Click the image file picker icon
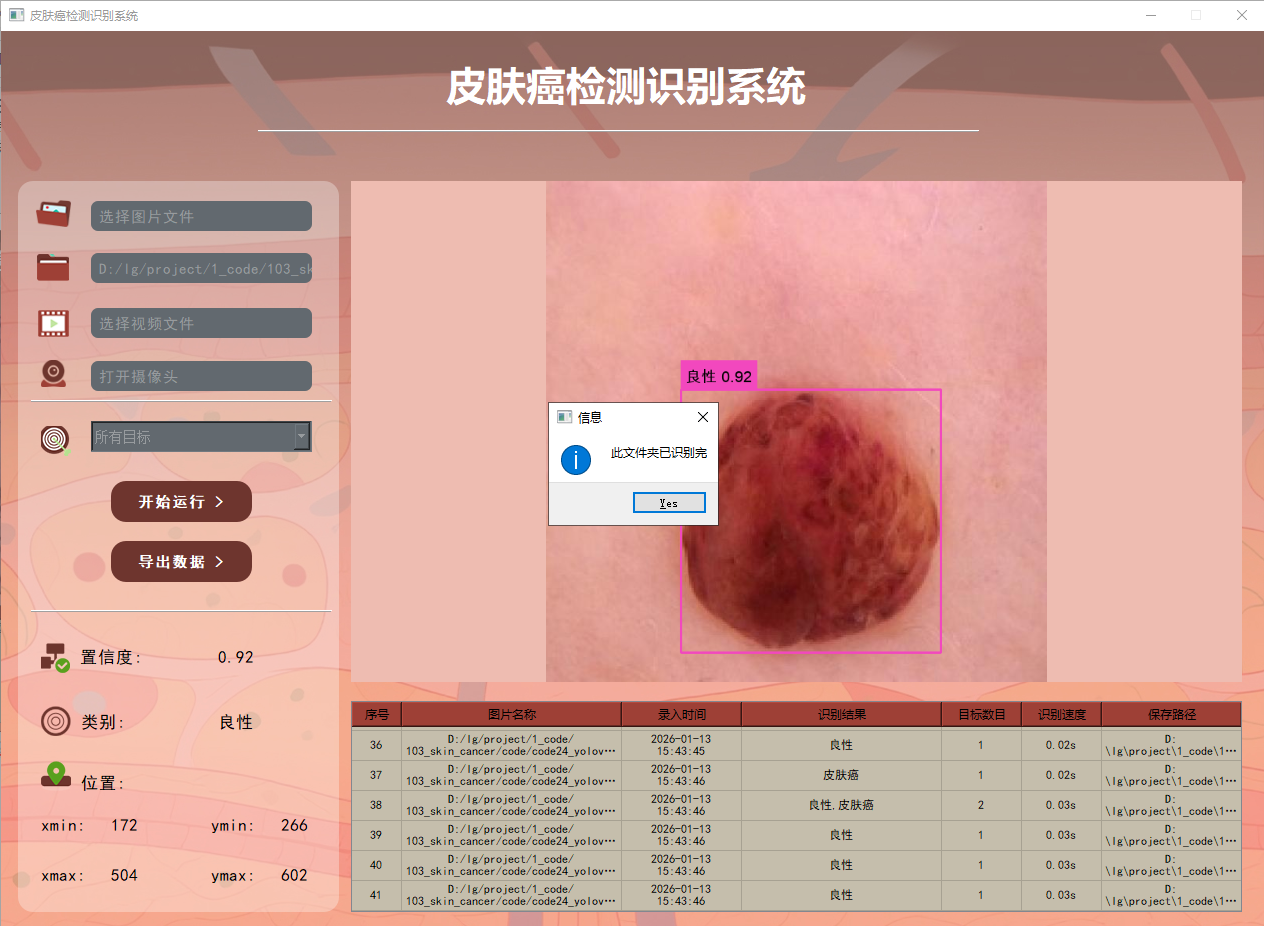Image resolution: width=1264 pixels, height=926 pixels. coord(54,214)
